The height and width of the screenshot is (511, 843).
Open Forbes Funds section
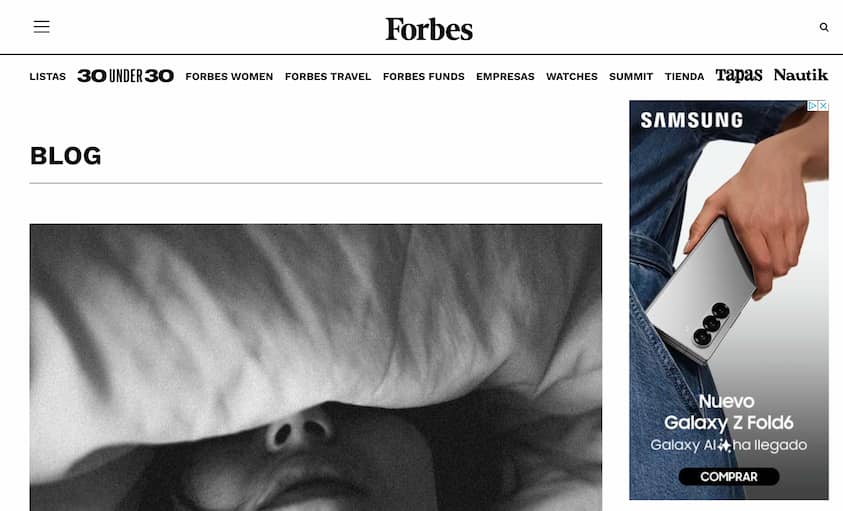click(x=424, y=76)
